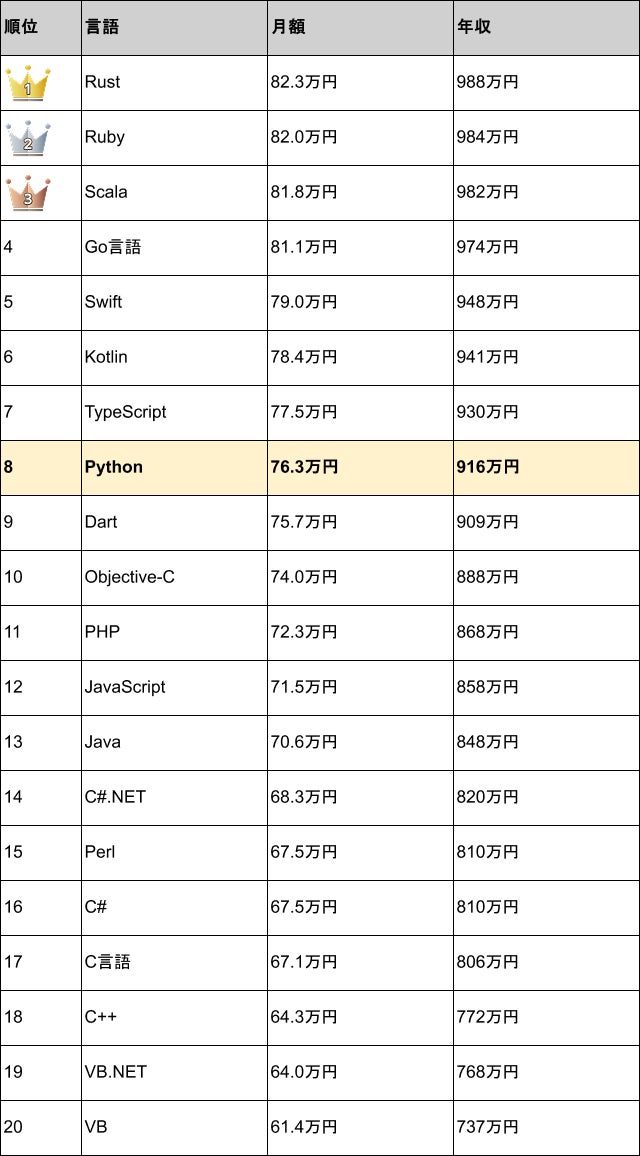Click the bronze third-place crown icon
The image size is (640, 1156).
point(28,192)
